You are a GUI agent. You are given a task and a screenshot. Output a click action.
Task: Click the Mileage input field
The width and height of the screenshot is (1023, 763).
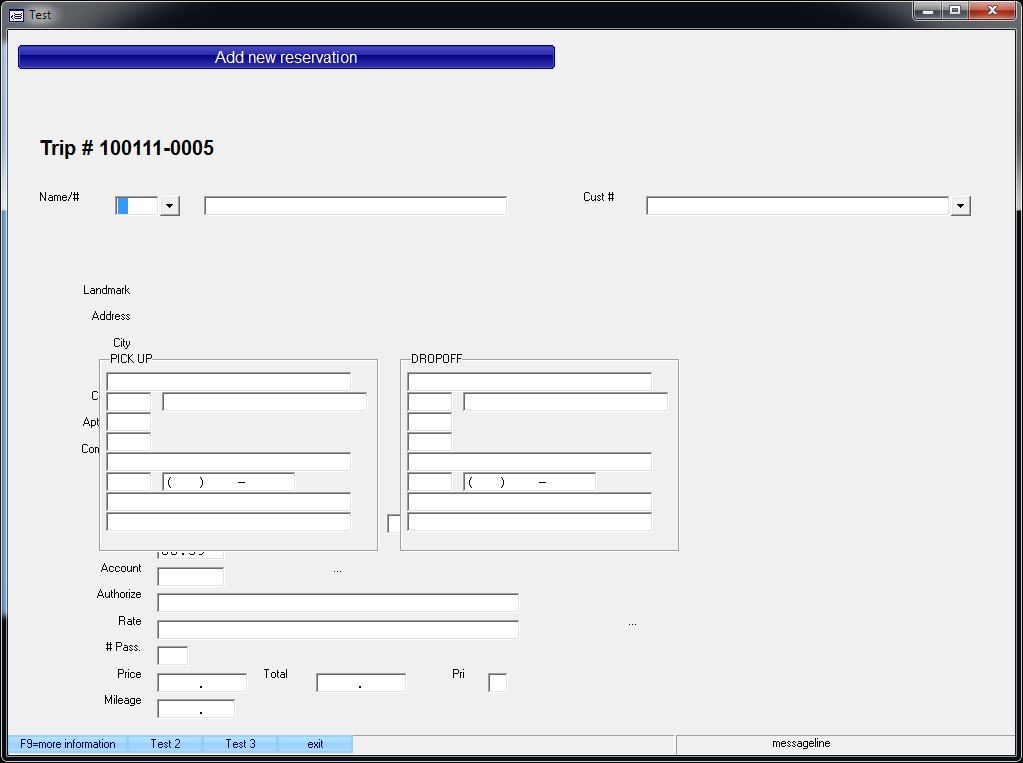point(196,709)
